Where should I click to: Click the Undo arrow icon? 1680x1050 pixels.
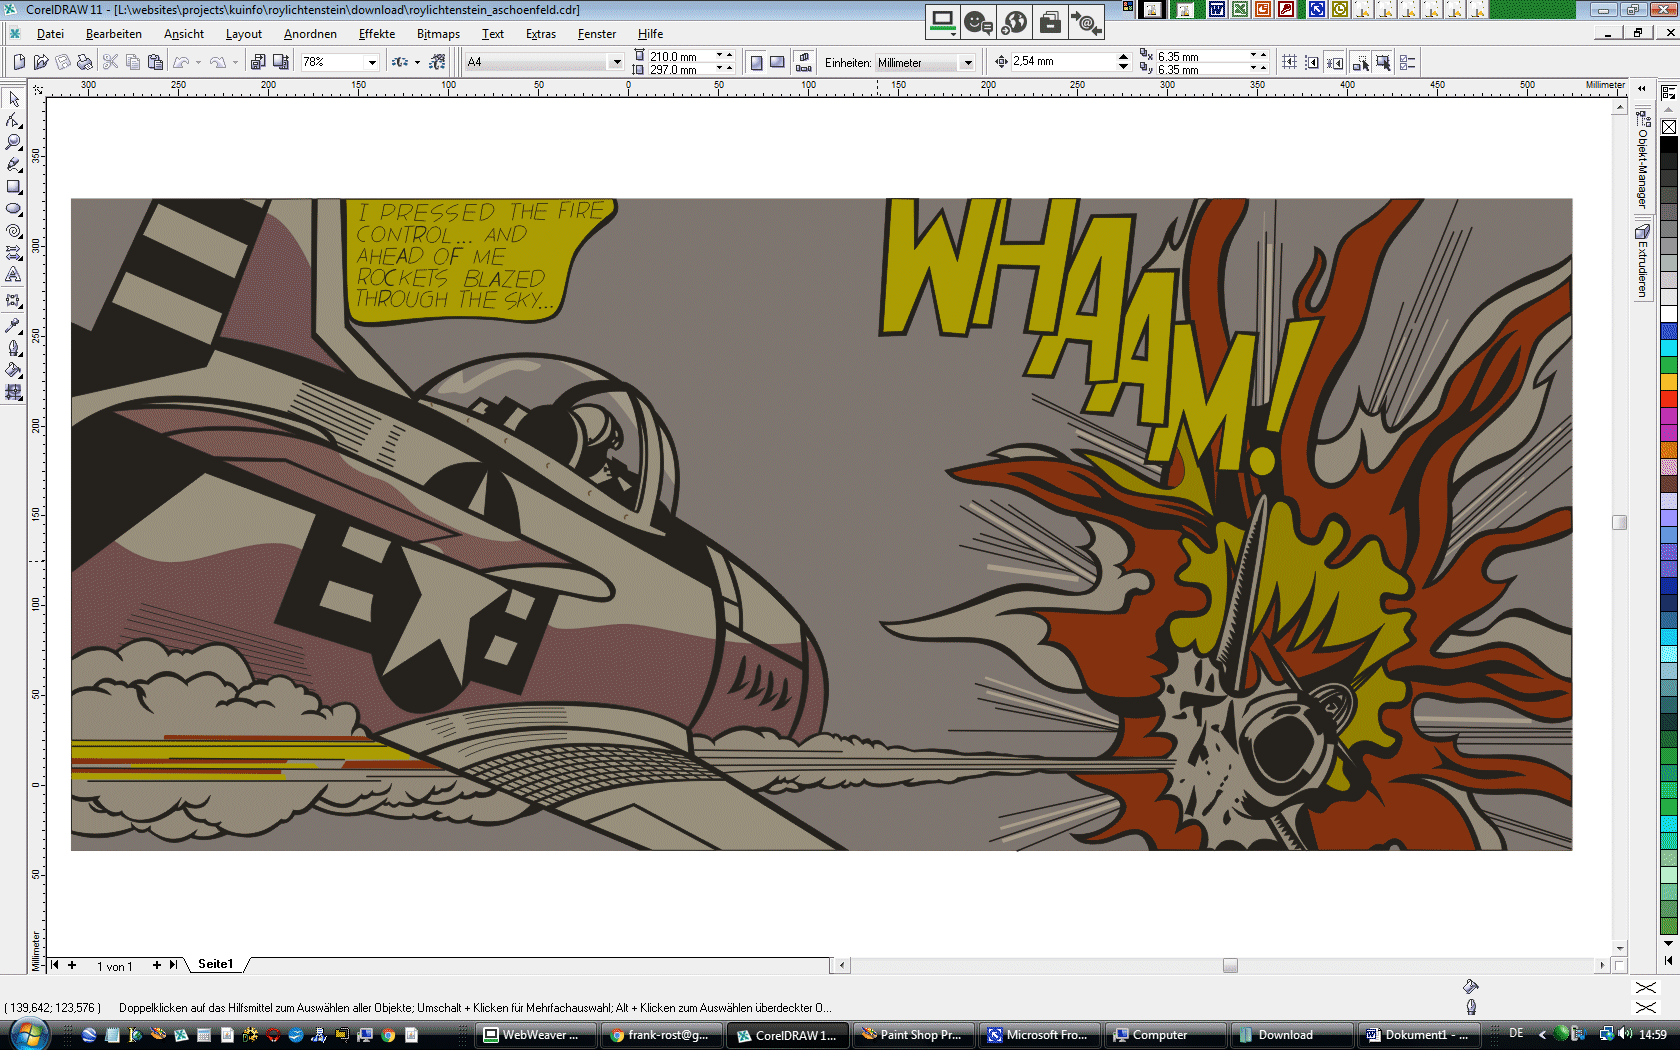[x=181, y=62]
